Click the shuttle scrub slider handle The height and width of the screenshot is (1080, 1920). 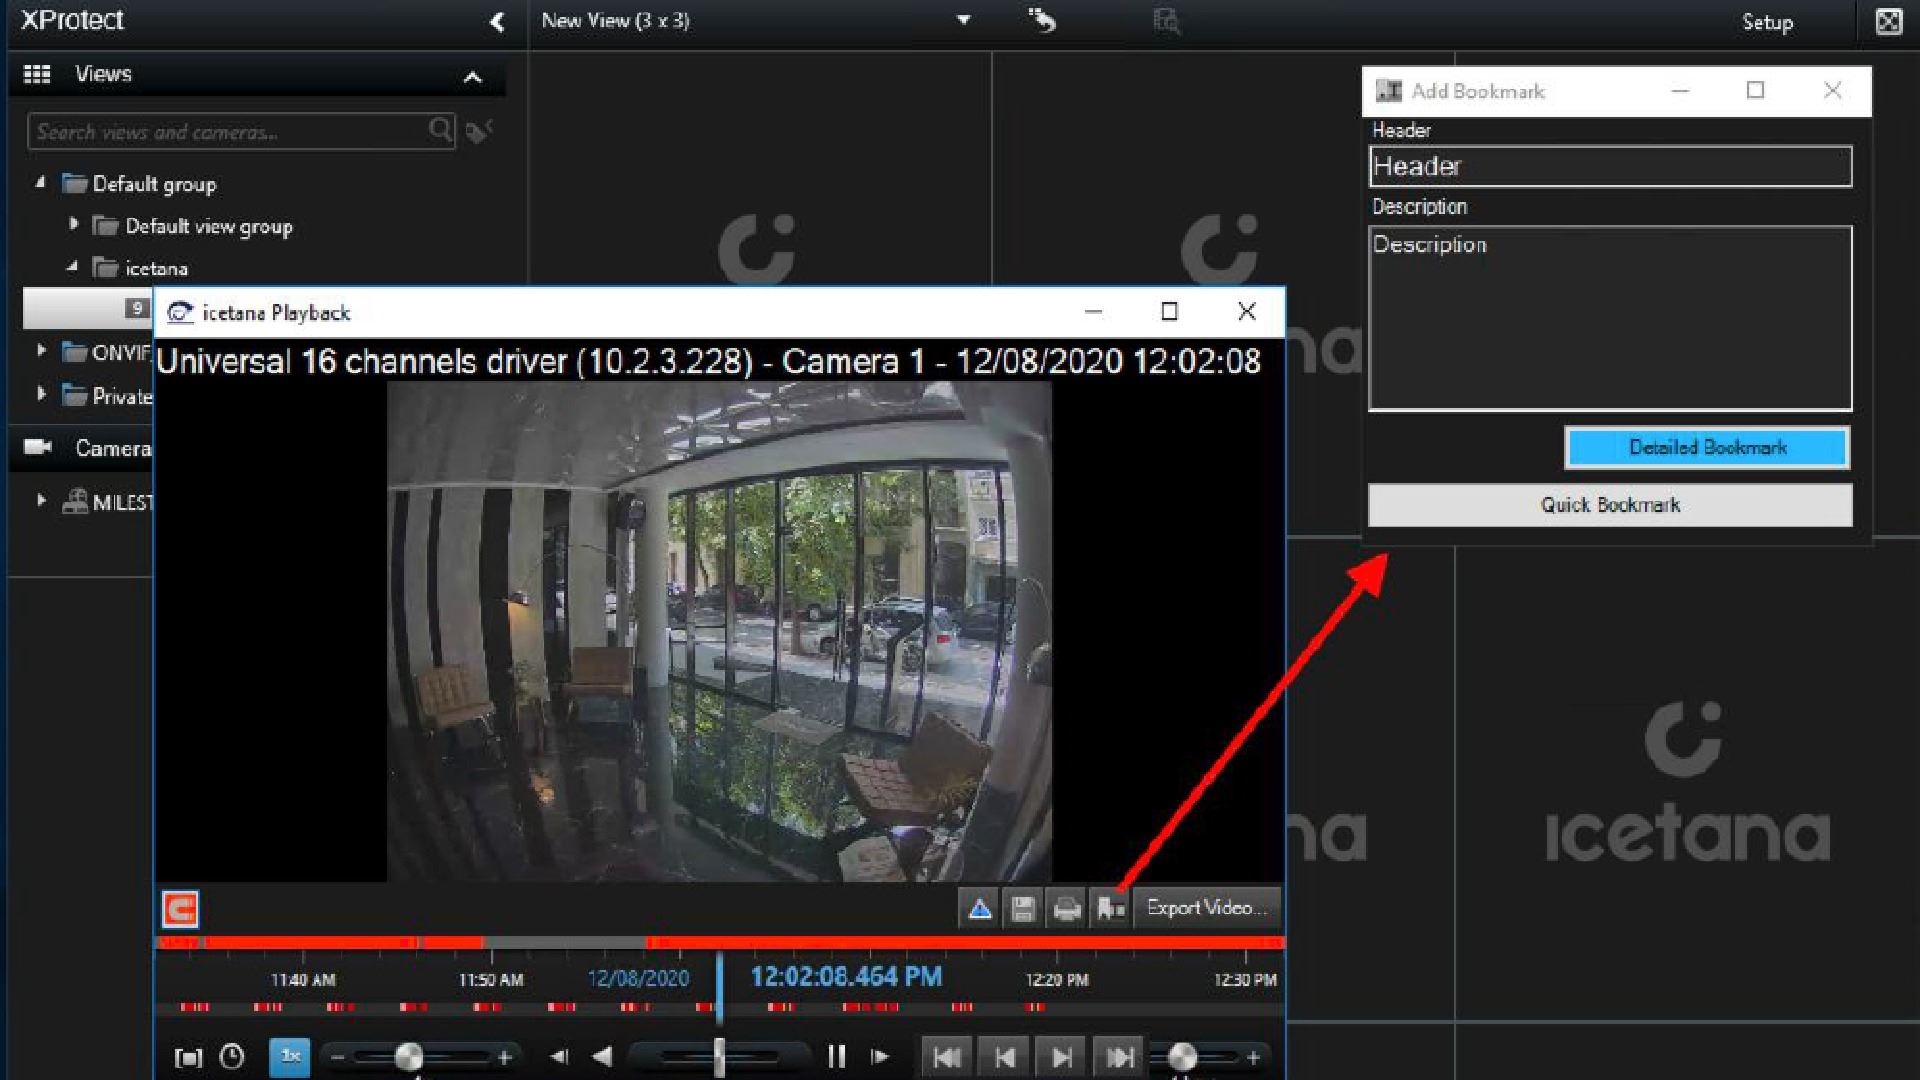click(719, 1057)
